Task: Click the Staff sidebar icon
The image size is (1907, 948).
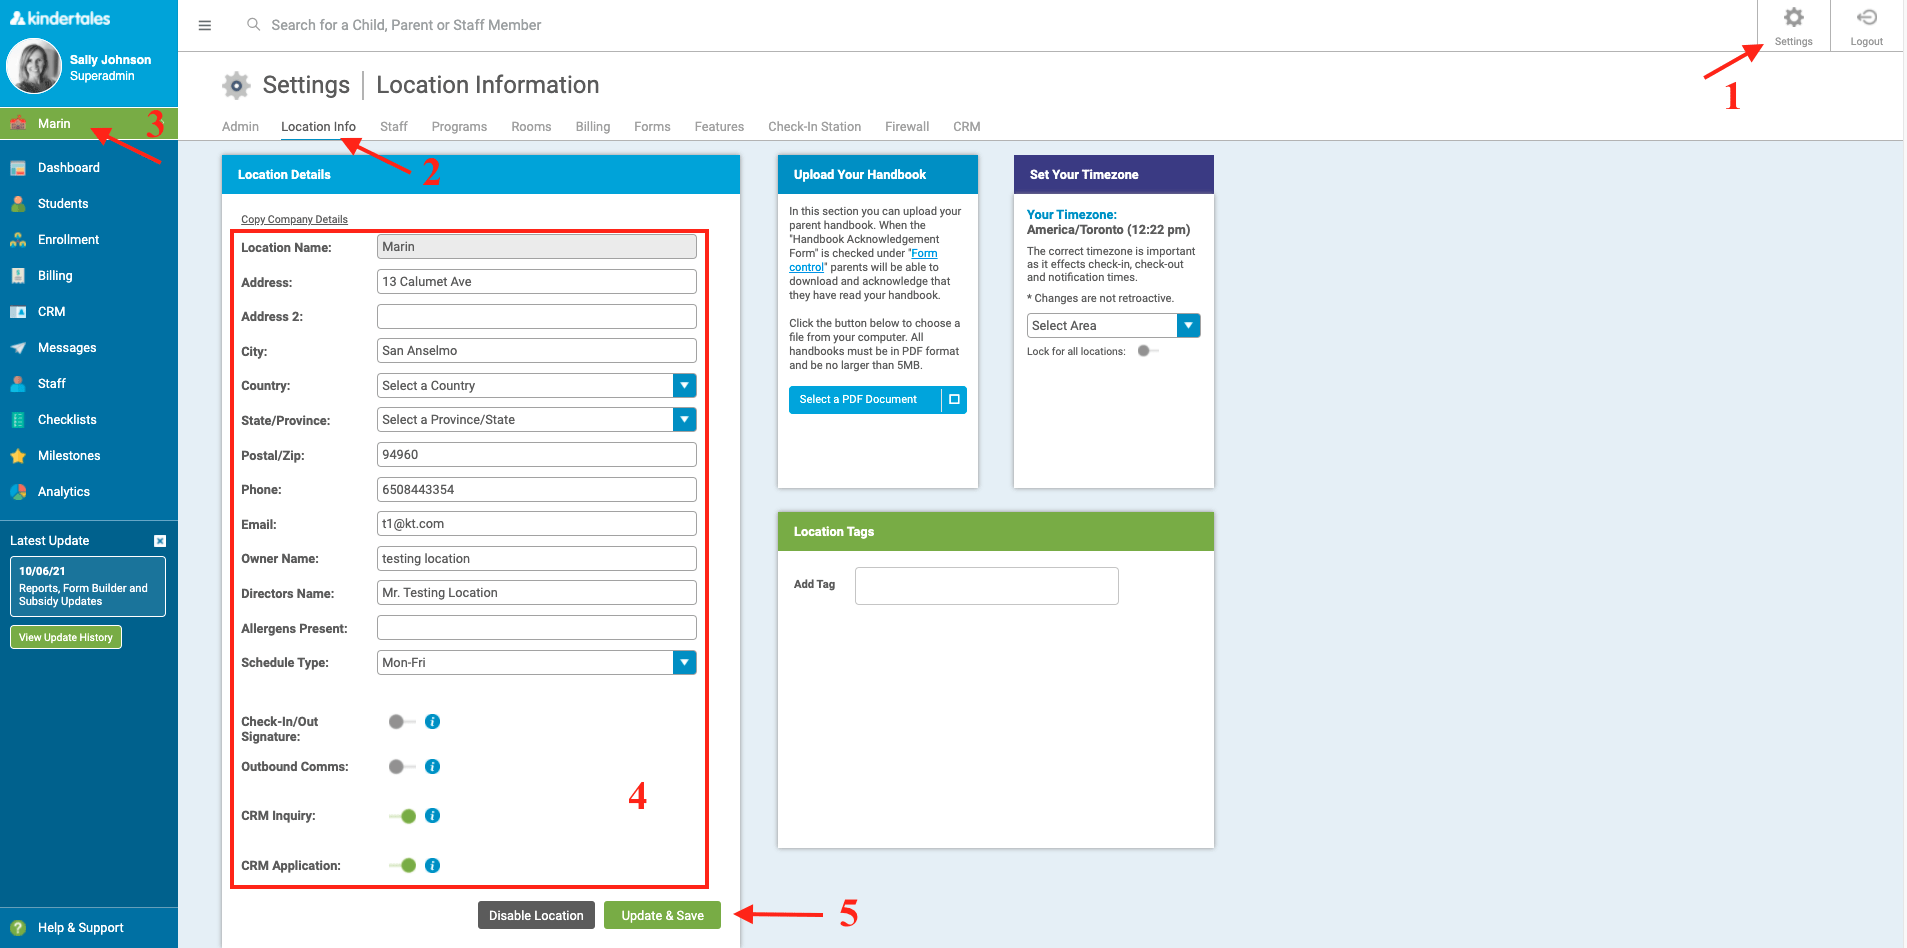Action: [x=18, y=384]
